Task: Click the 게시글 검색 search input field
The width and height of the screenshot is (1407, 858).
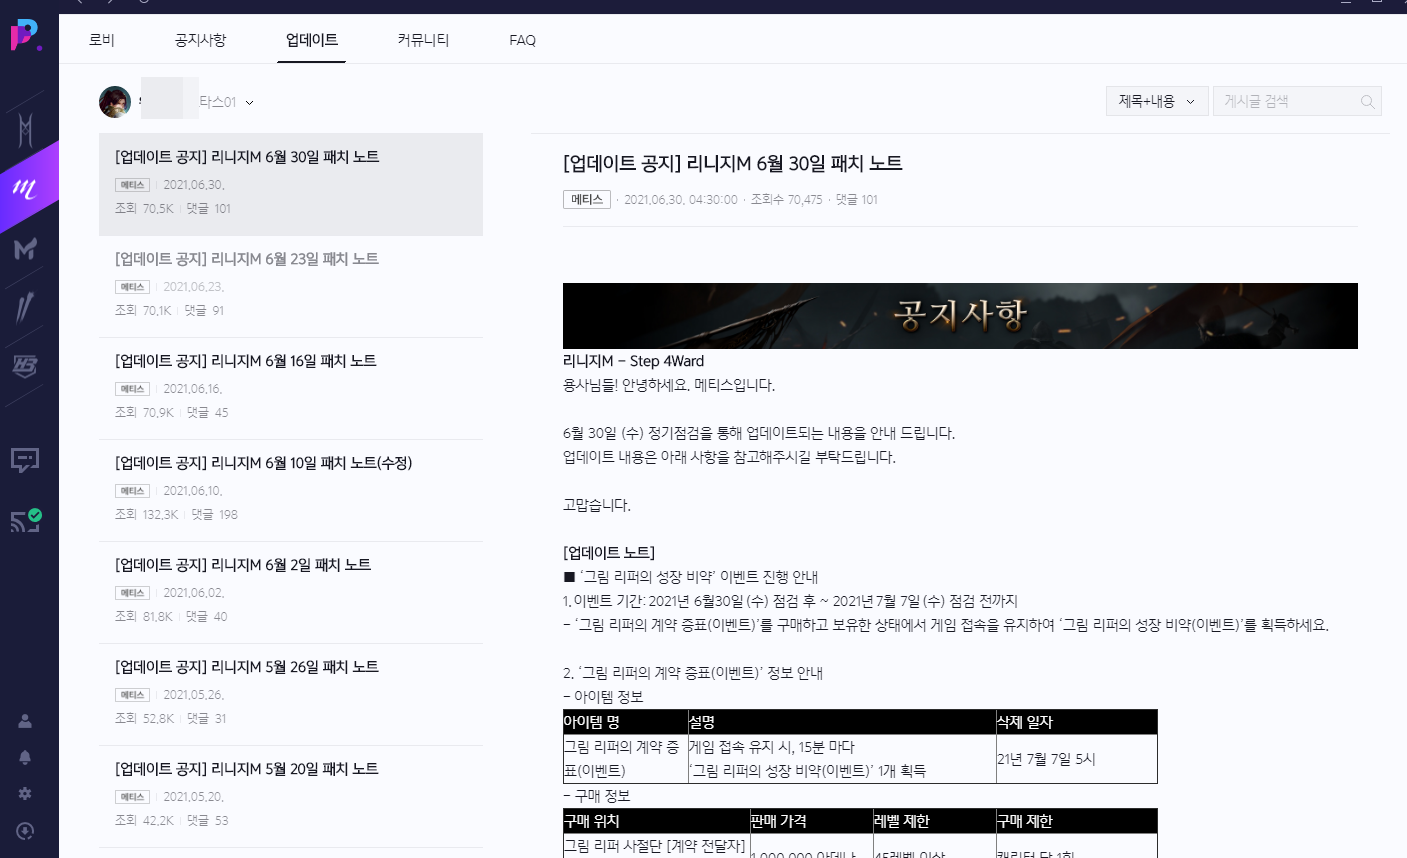Action: coord(1285,101)
